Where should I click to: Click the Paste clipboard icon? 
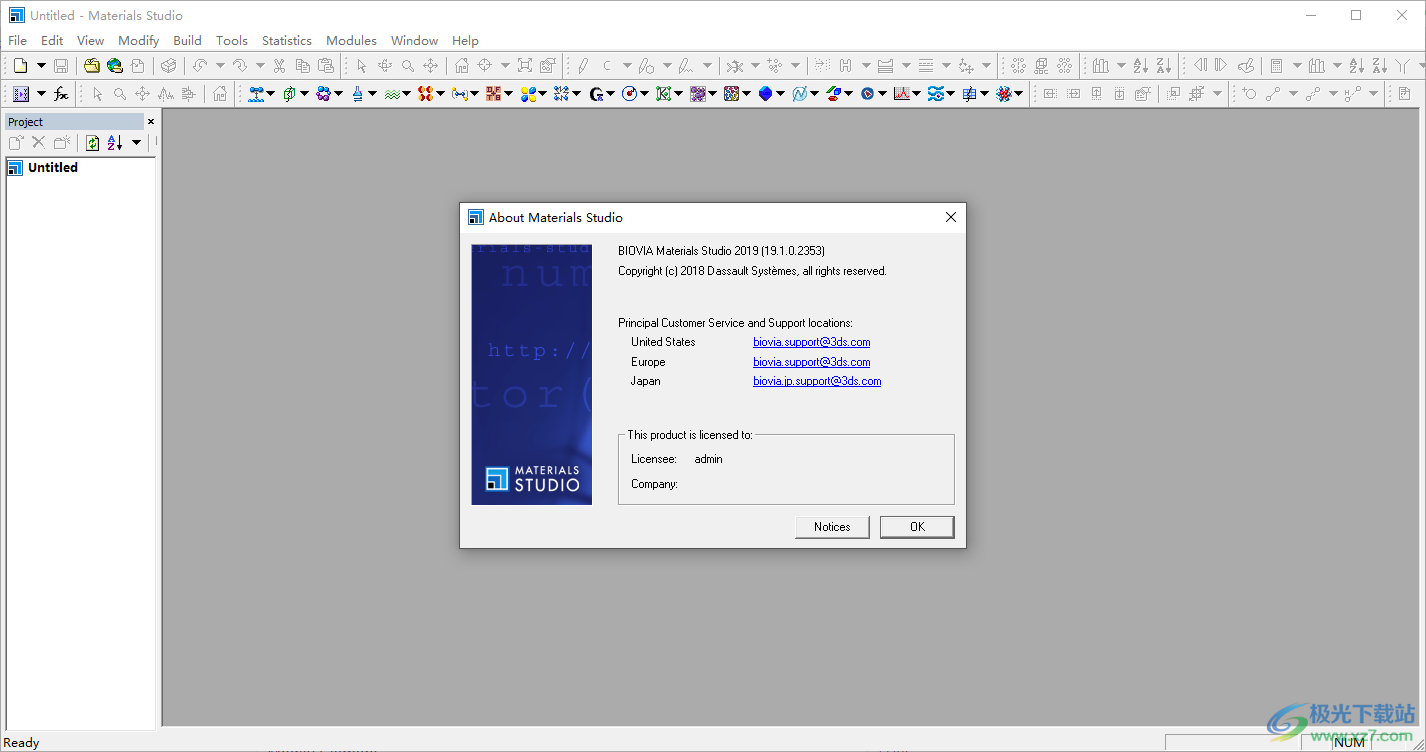pyautogui.click(x=326, y=66)
